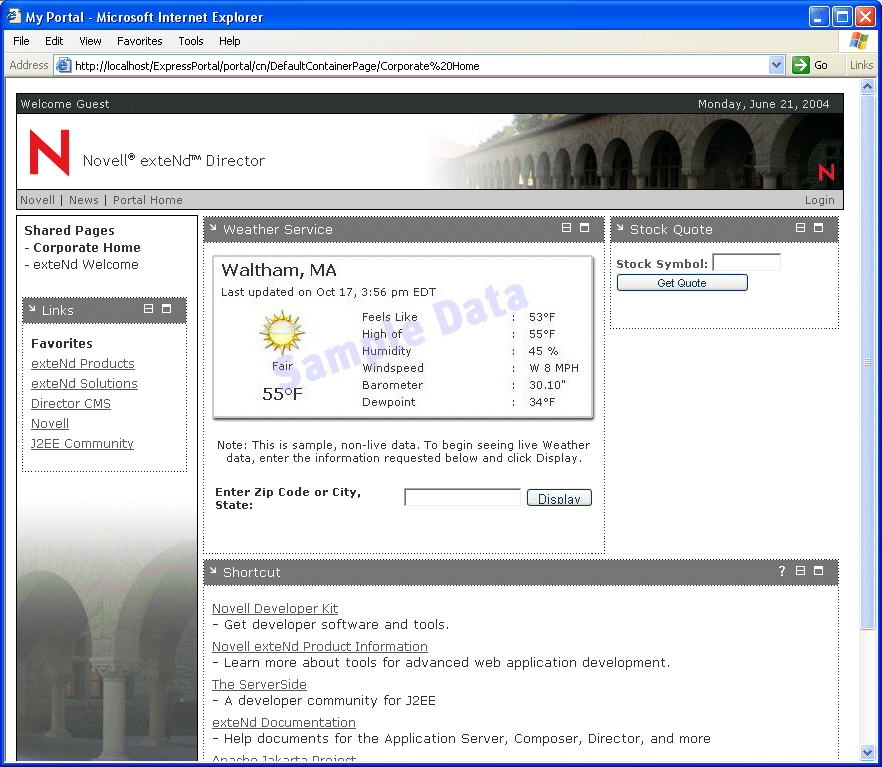This screenshot has width=882, height=767.
Task: Click the Get Quote button
Action: 682,283
